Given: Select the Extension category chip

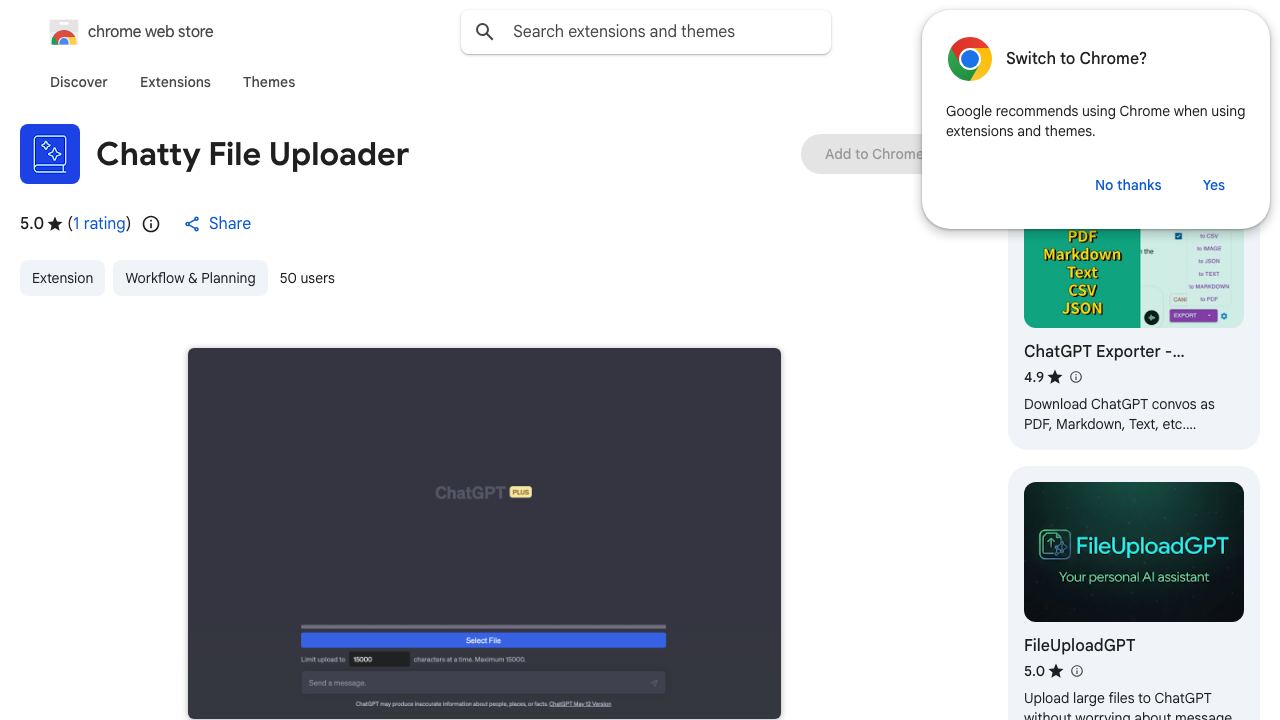Looking at the screenshot, I should (x=62, y=278).
